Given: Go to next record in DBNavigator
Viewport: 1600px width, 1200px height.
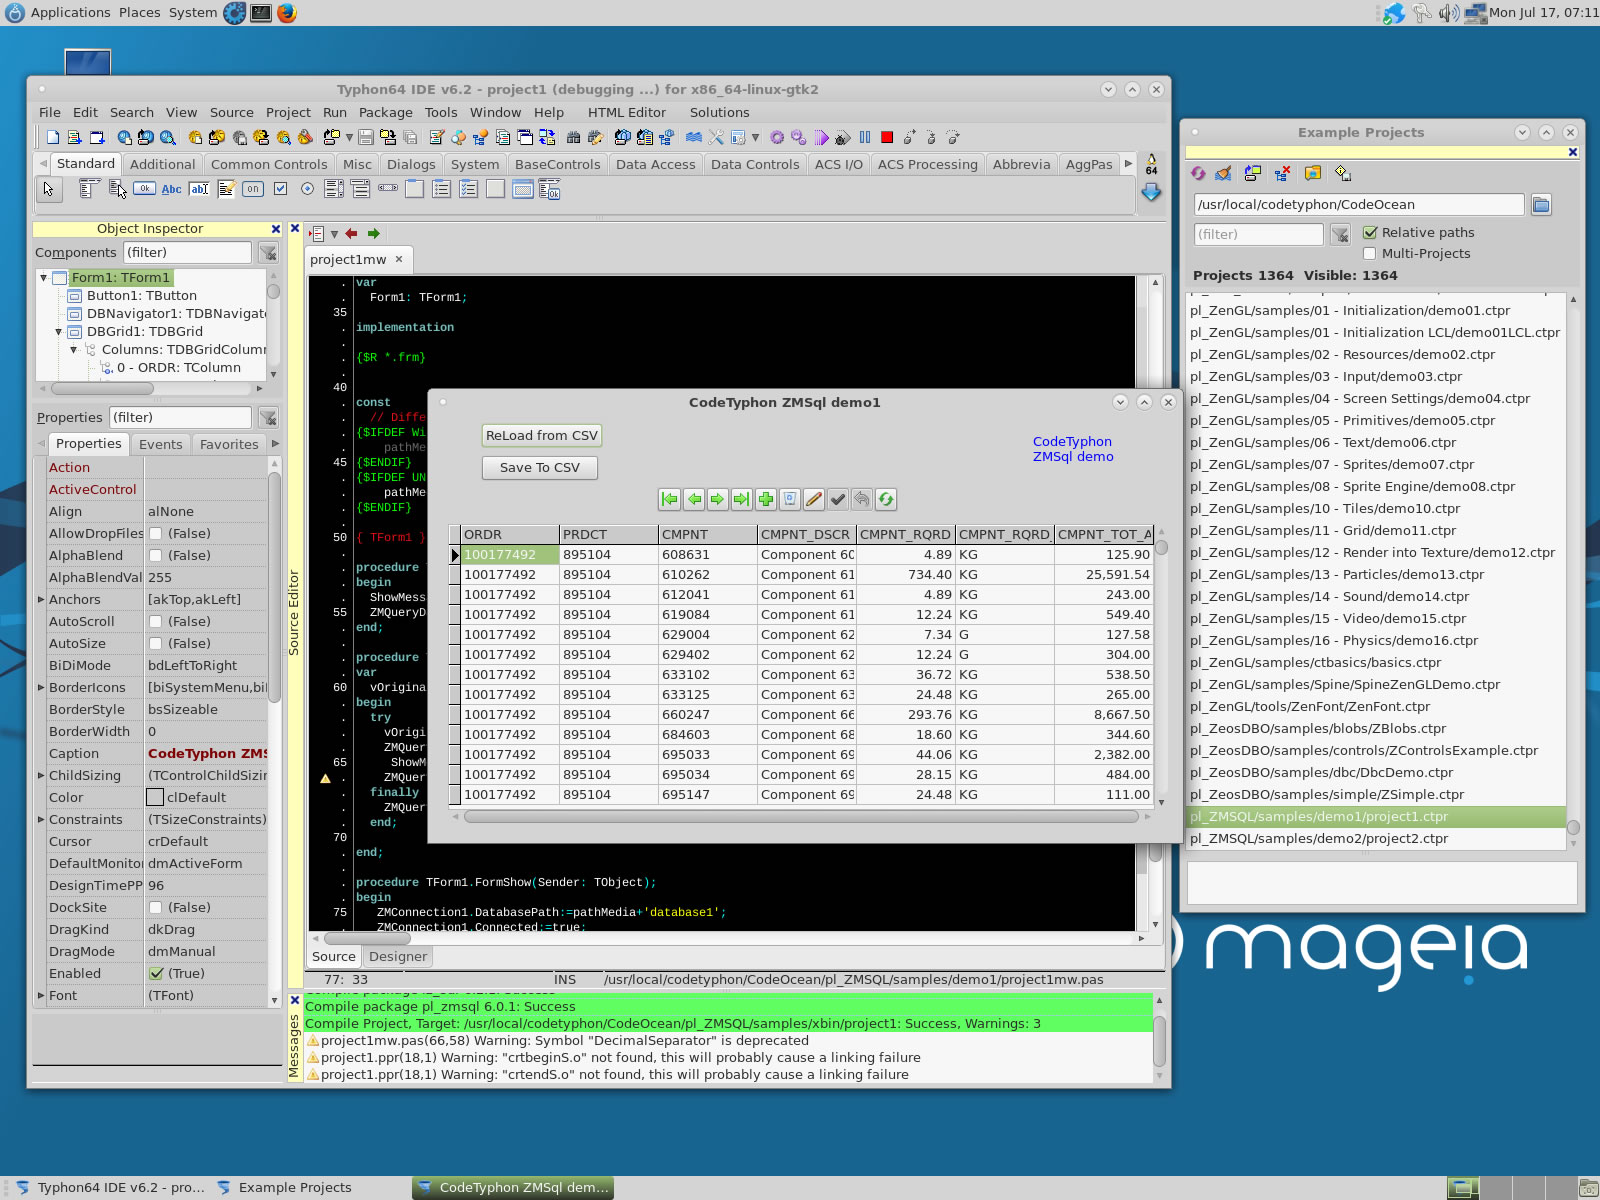Looking at the screenshot, I should [718, 499].
